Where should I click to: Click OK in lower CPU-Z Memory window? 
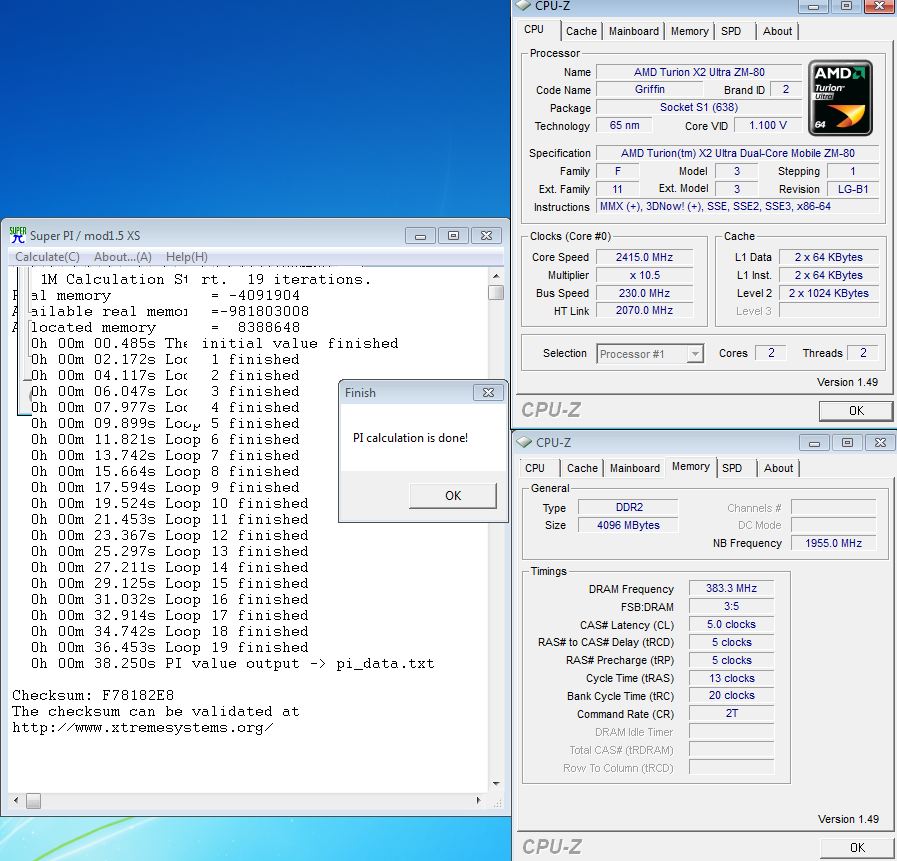857,848
